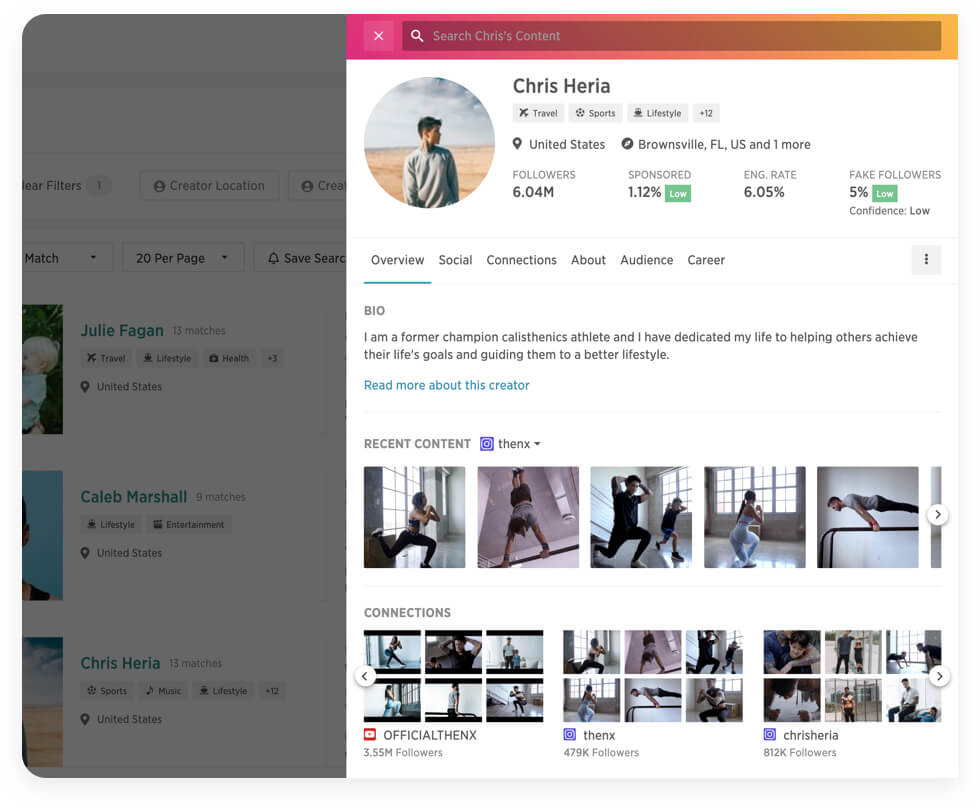Follow the Read more about this creator link
This screenshot has height=808, width=980.
[446, 385]
